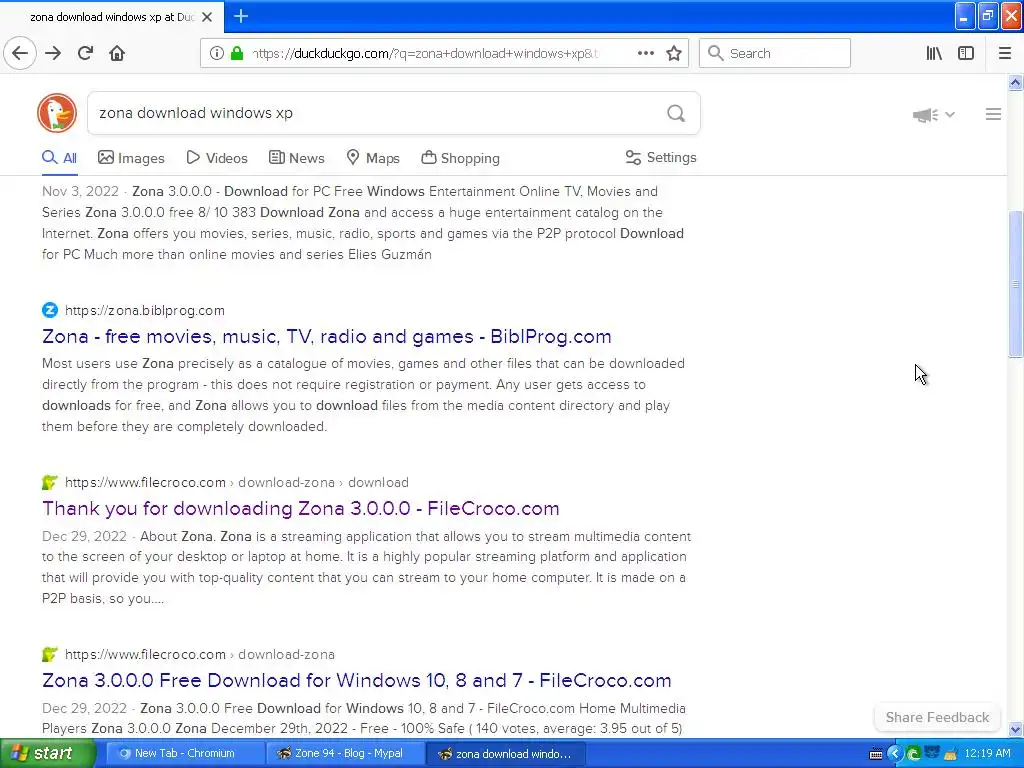
Task: Open a new browser tab with plus
Action: 241,16
